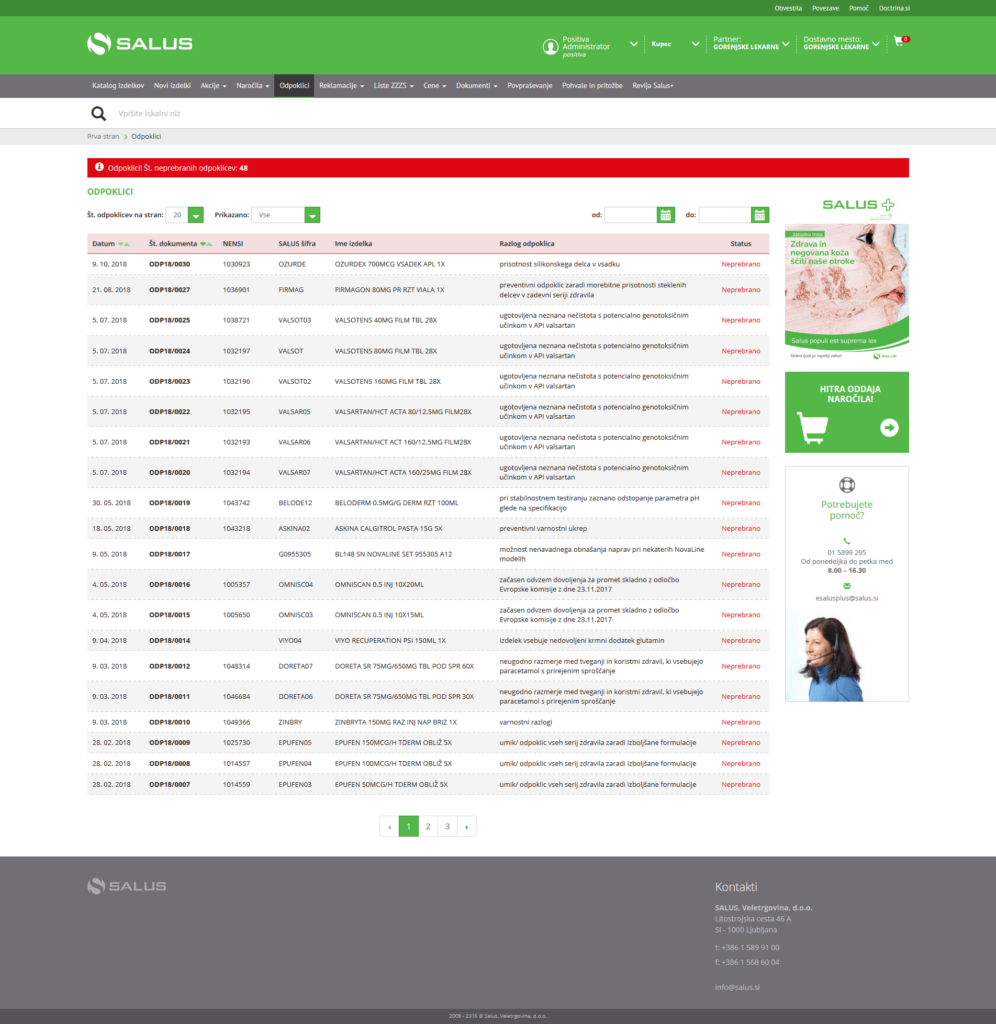
Task: Open the 'do' date calendar picker
Action: (760, 215)
